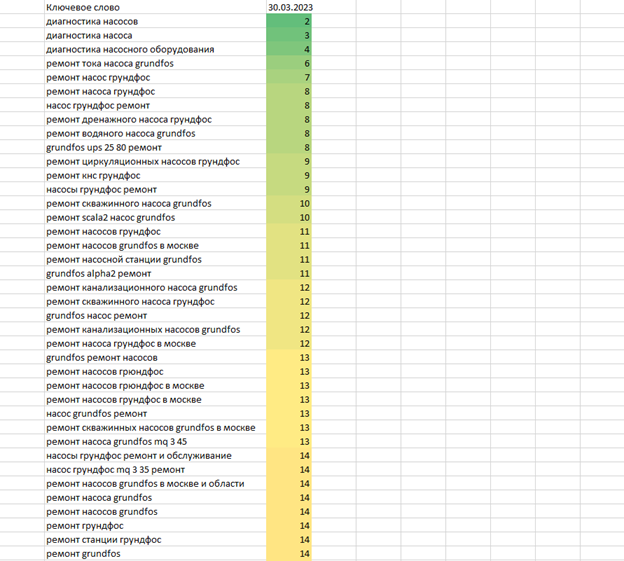Image resolution: width=624 pixels, height=561 pixels.
Task: Click the value 12 beside 'grundfos насос ремонт'
Action: 289,316
